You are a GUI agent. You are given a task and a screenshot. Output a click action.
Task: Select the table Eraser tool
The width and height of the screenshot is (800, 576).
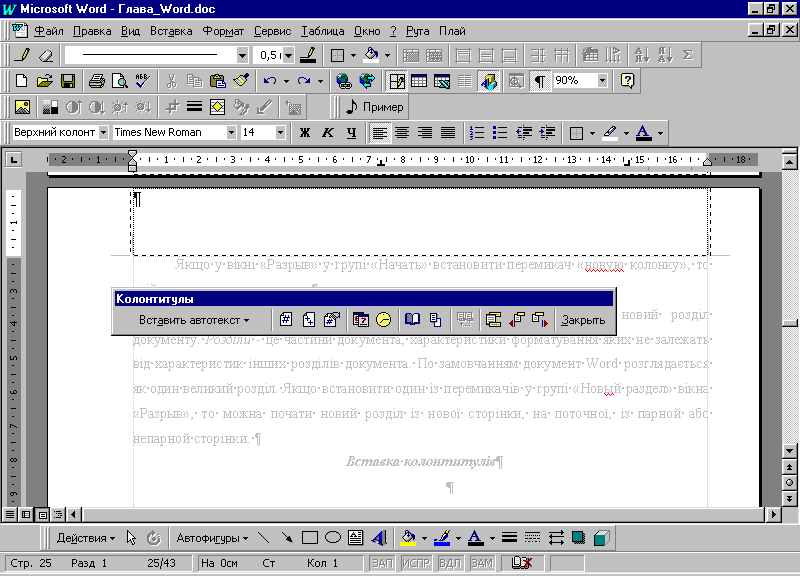(46, 55)
